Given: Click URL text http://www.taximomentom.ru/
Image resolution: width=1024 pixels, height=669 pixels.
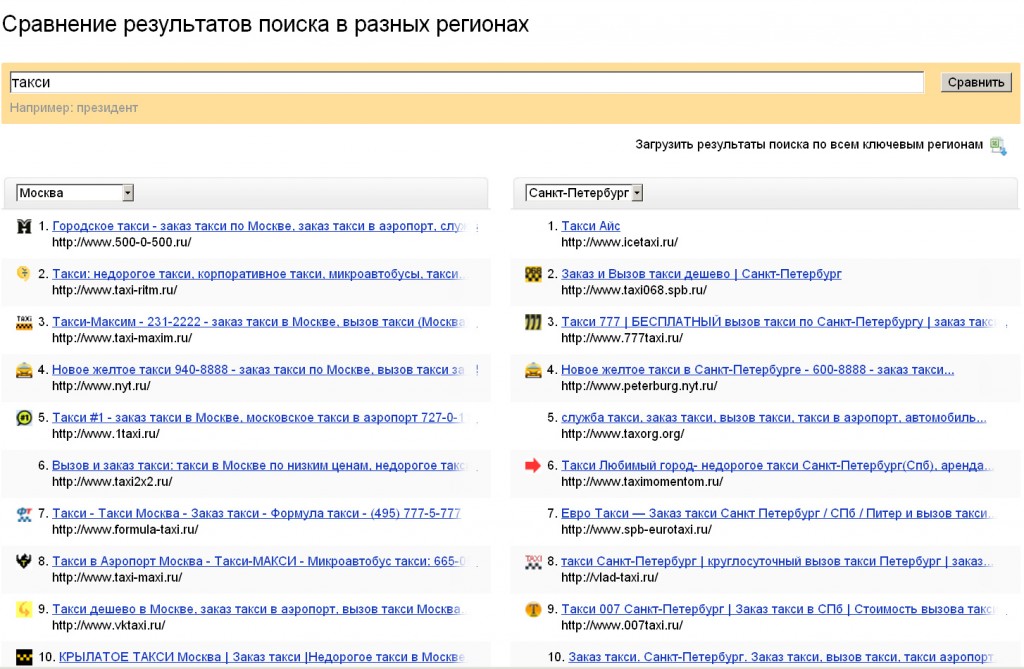Looking at the screenshot, I should (x=642, y=481).
